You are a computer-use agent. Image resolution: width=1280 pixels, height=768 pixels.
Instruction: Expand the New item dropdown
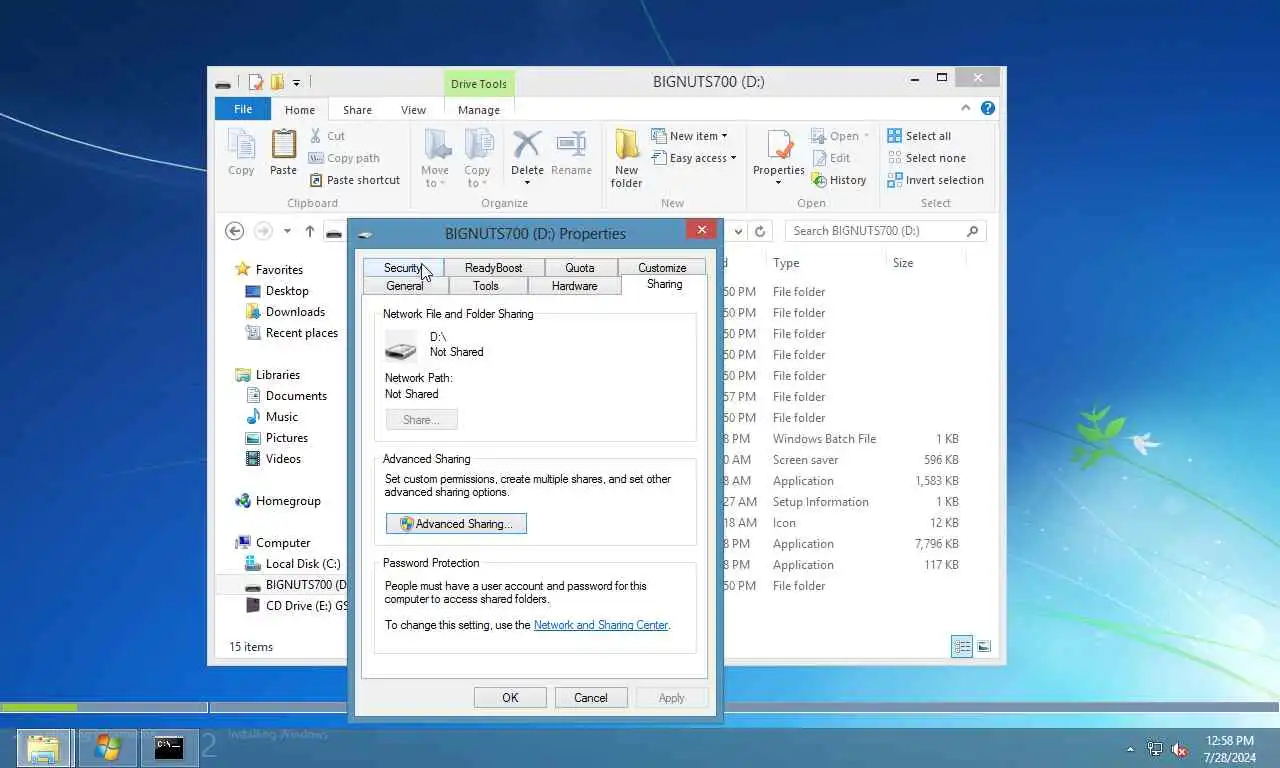pos(724,136)
